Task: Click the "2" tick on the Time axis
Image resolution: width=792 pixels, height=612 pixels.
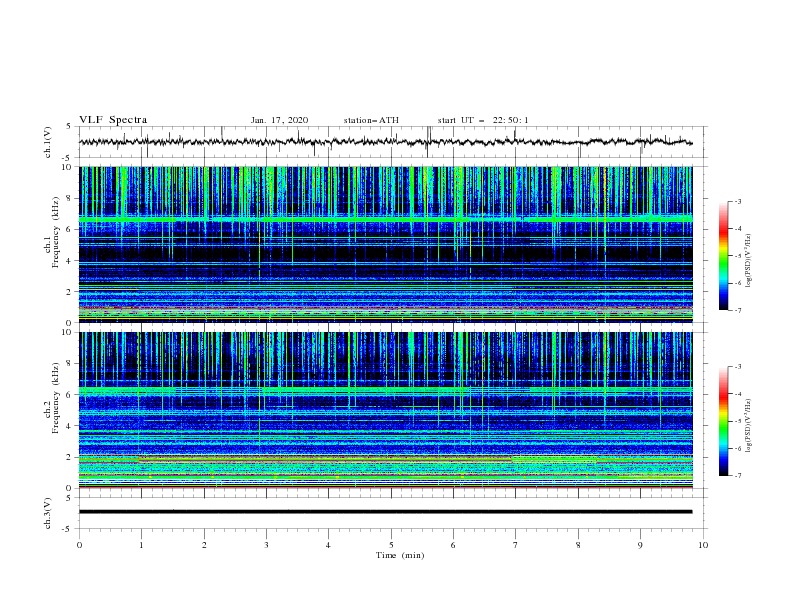Action: pyautogui.click(x=204, y=545)
